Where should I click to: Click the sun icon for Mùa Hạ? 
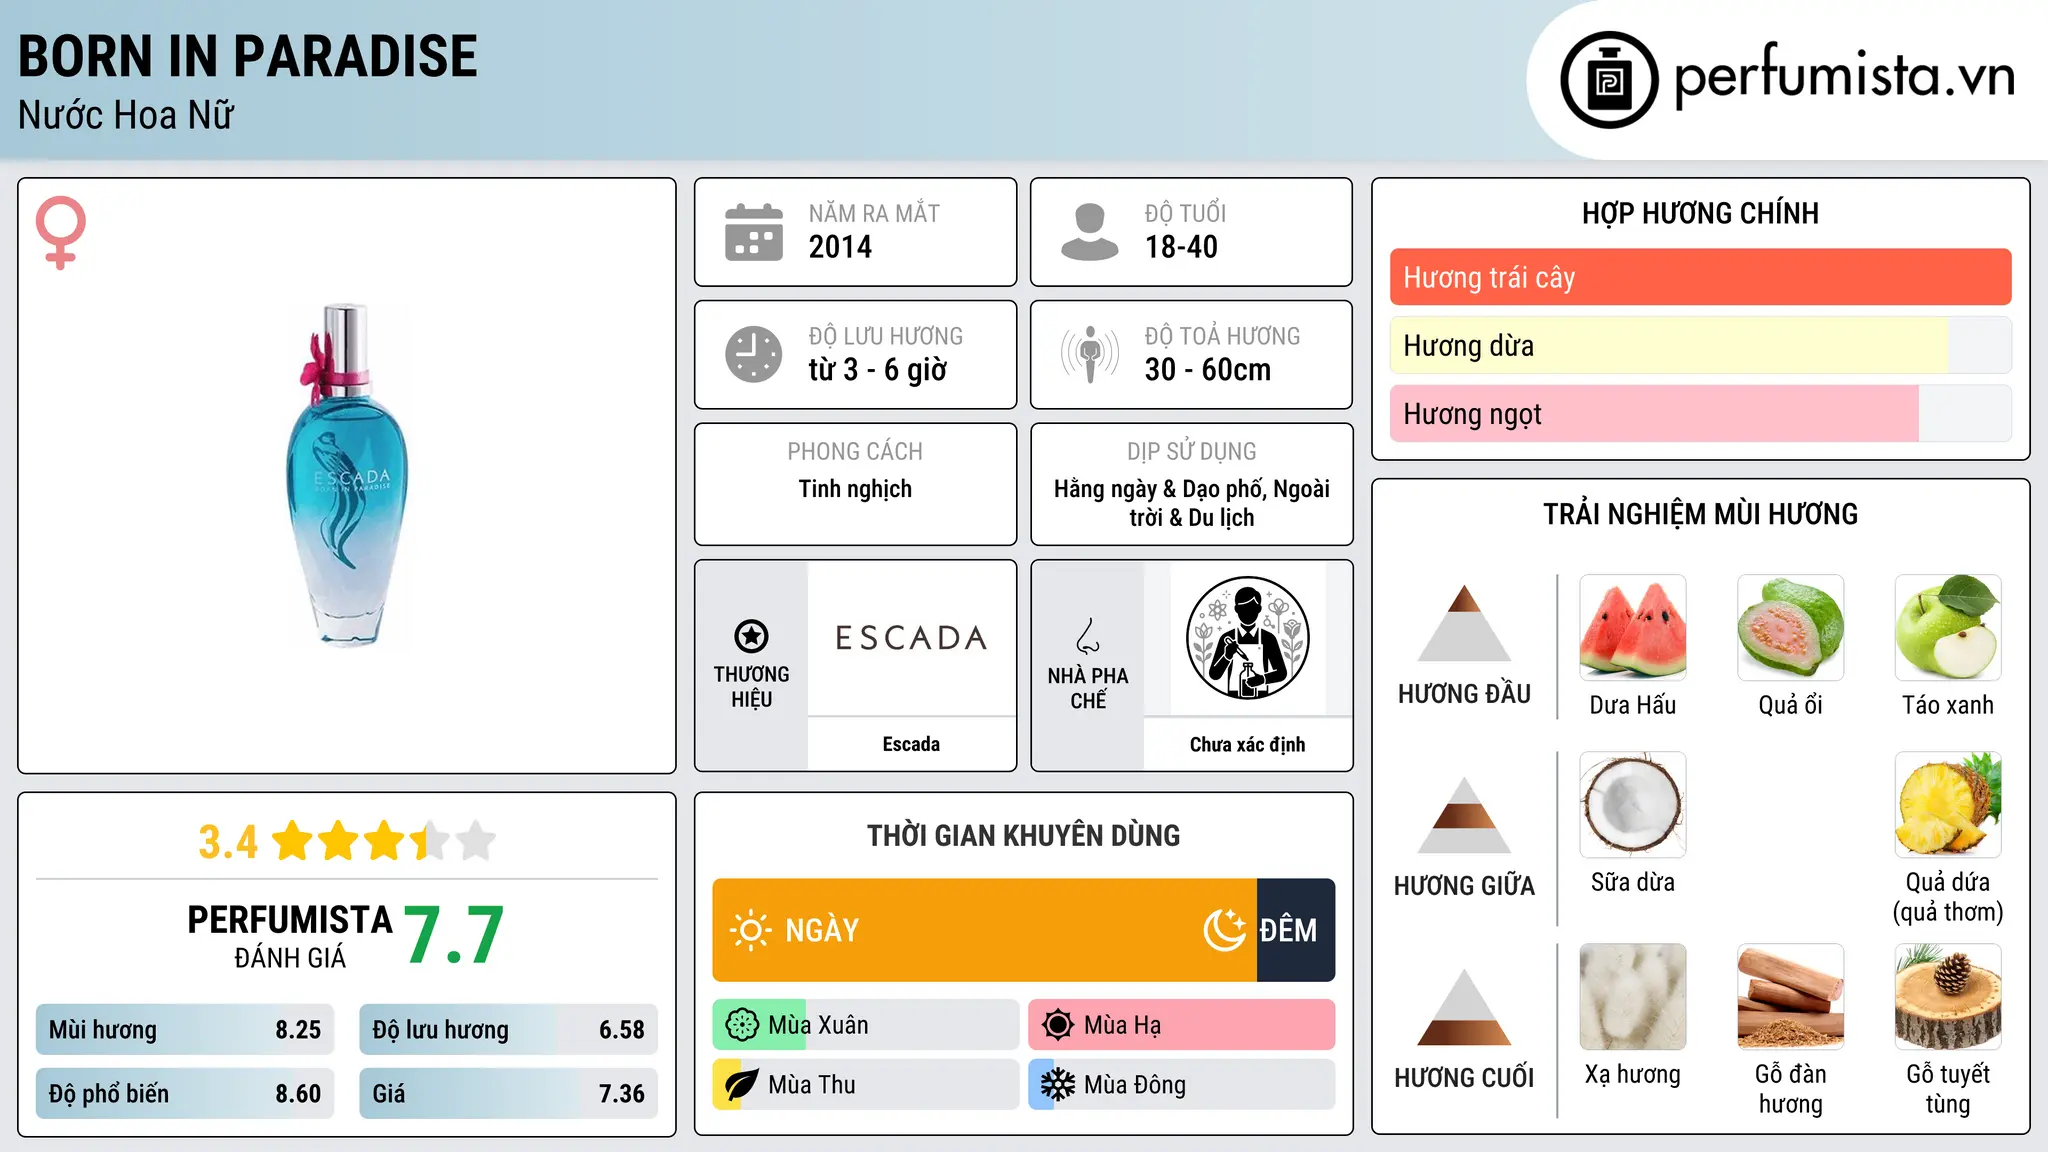tap(1058, 1025)
